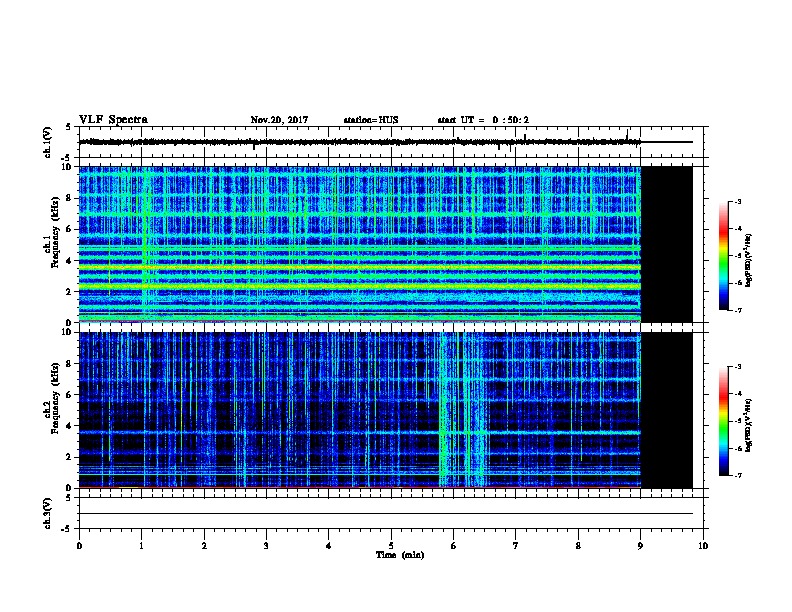Click the time axis tick label '0'

tap(79, 545)
